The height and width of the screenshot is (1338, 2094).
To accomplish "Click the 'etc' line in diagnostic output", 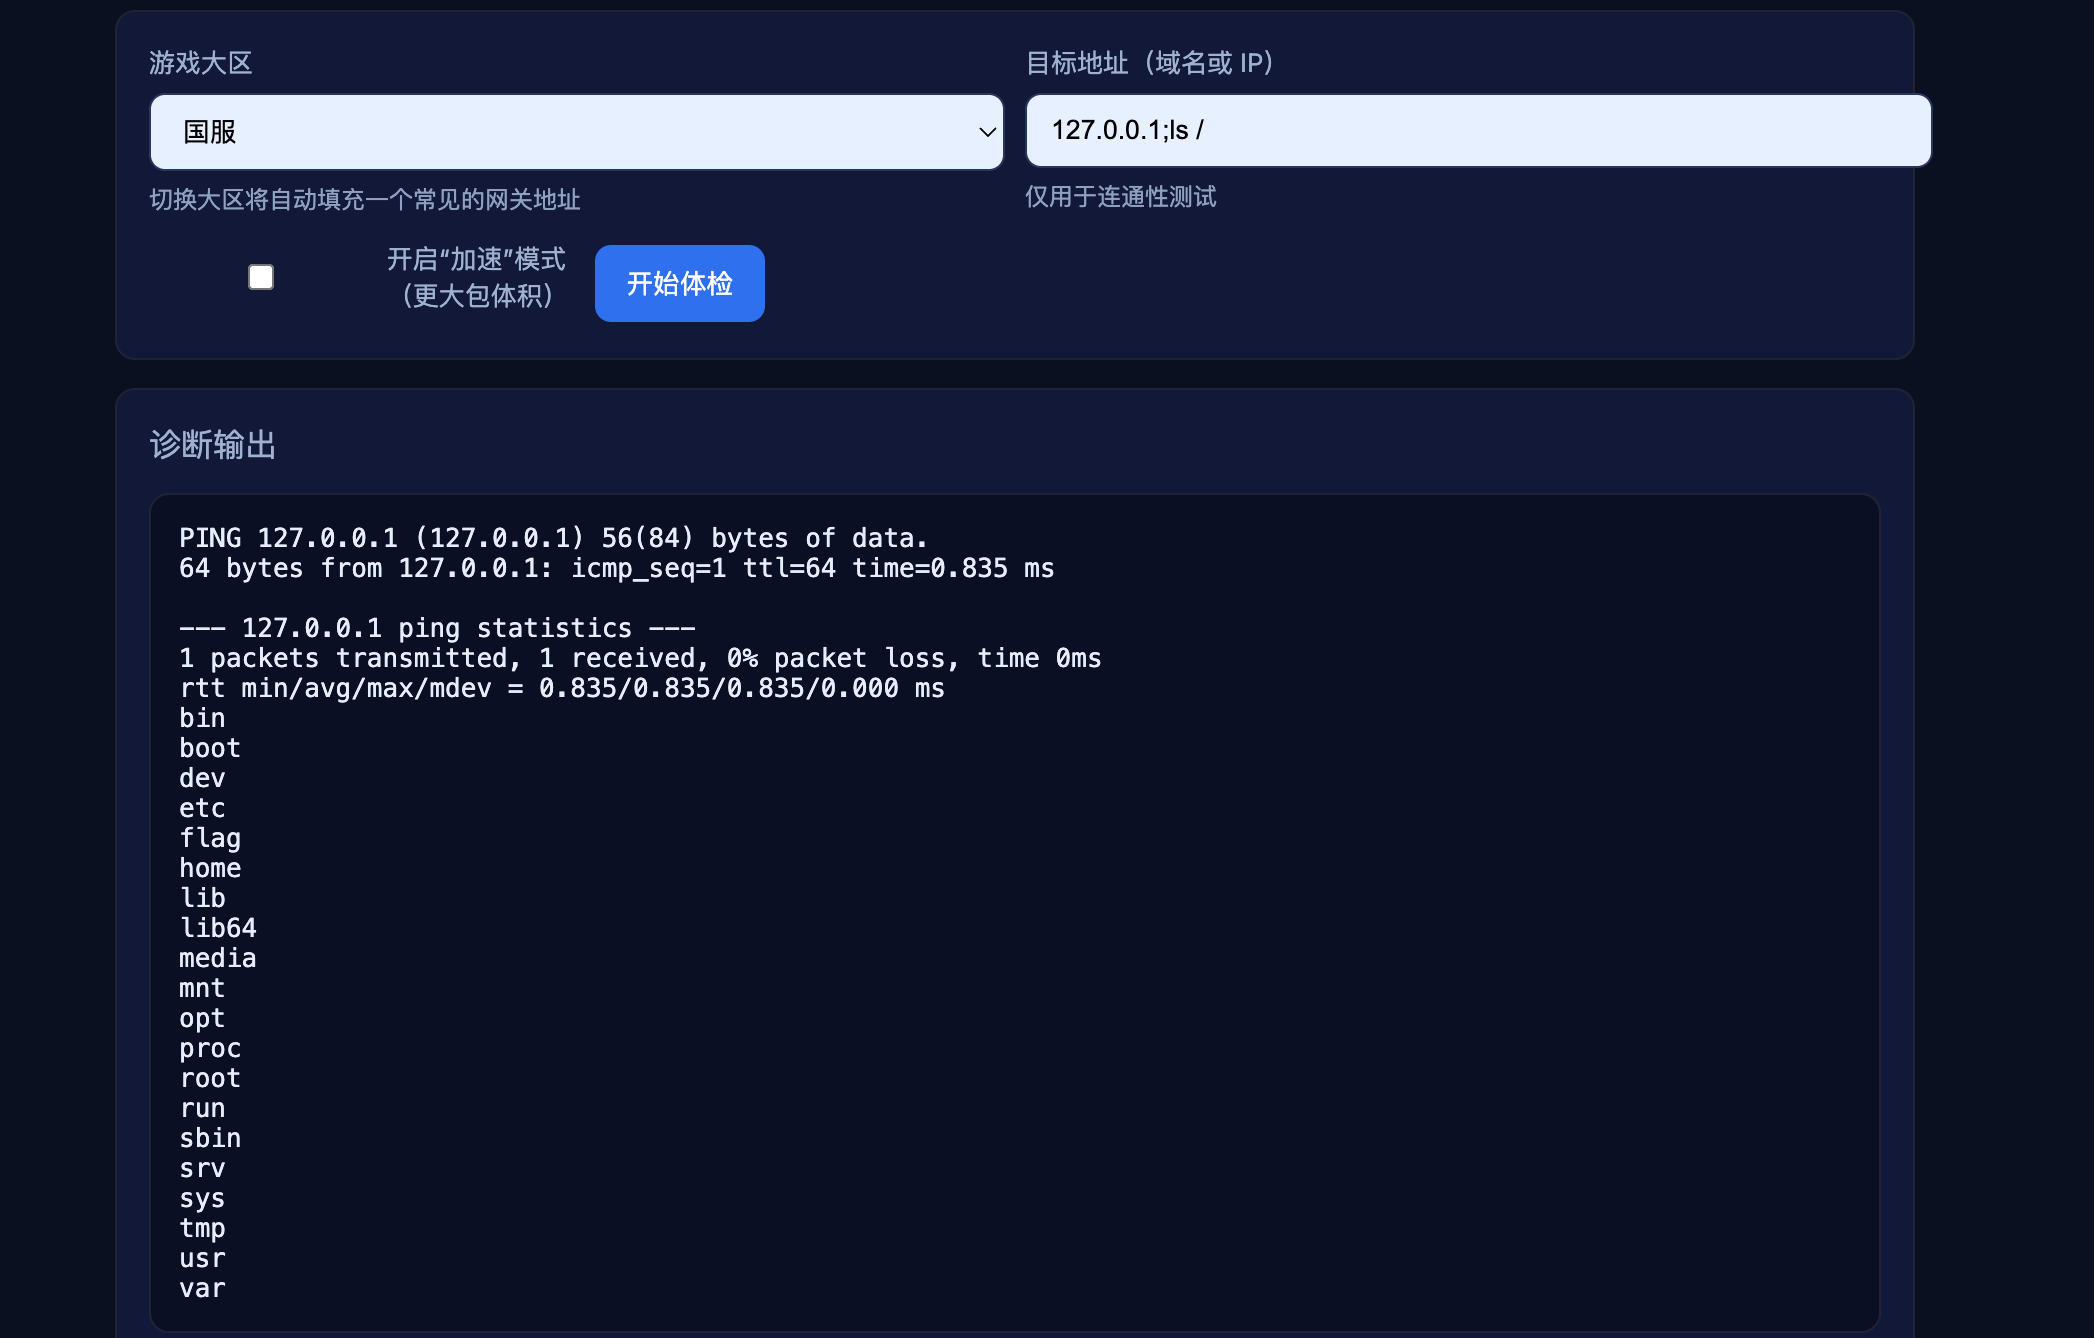I will click(x=202, y=808).
